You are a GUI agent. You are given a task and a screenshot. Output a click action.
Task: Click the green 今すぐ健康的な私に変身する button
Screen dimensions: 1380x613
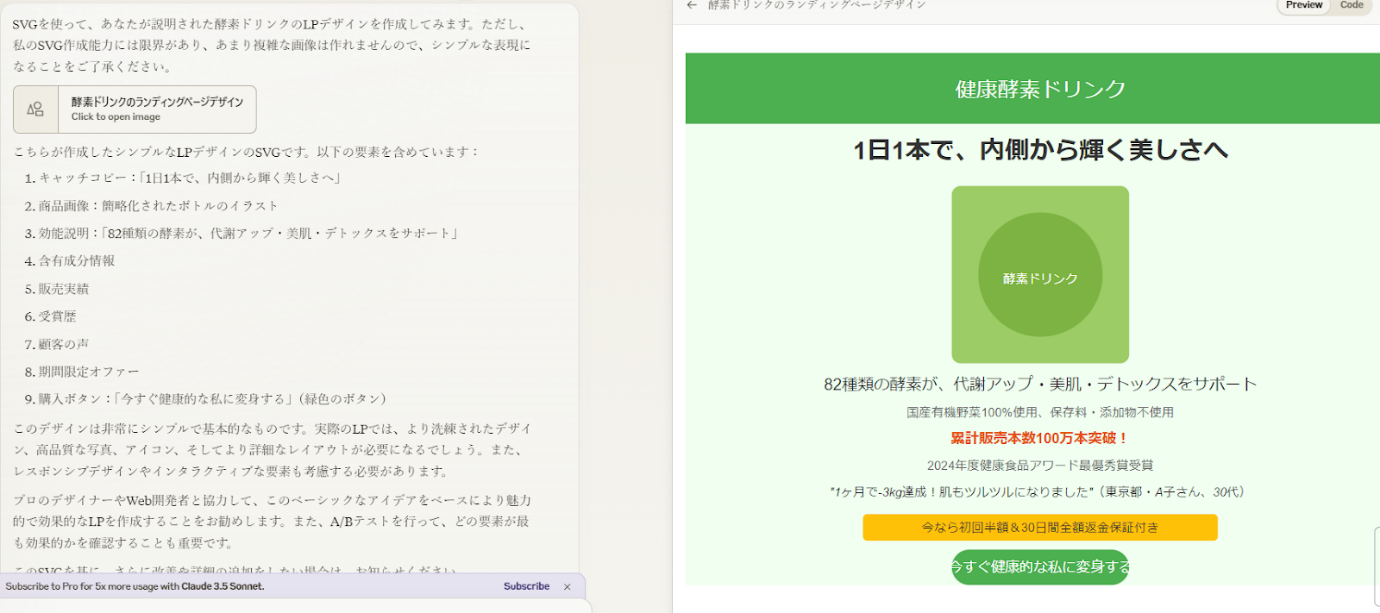(1040, 567)
